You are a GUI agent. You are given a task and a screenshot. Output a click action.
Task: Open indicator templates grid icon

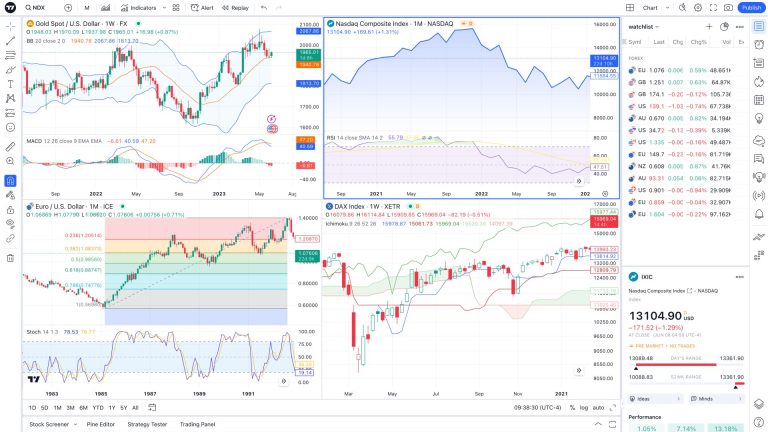[176, 8]
